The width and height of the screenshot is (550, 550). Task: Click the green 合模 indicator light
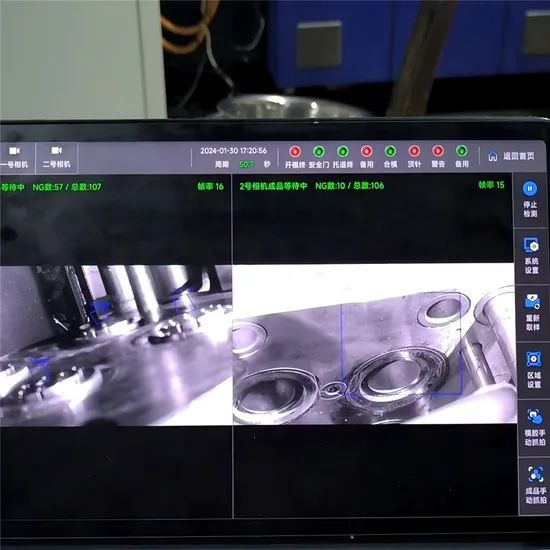click(x=390, y=151)
